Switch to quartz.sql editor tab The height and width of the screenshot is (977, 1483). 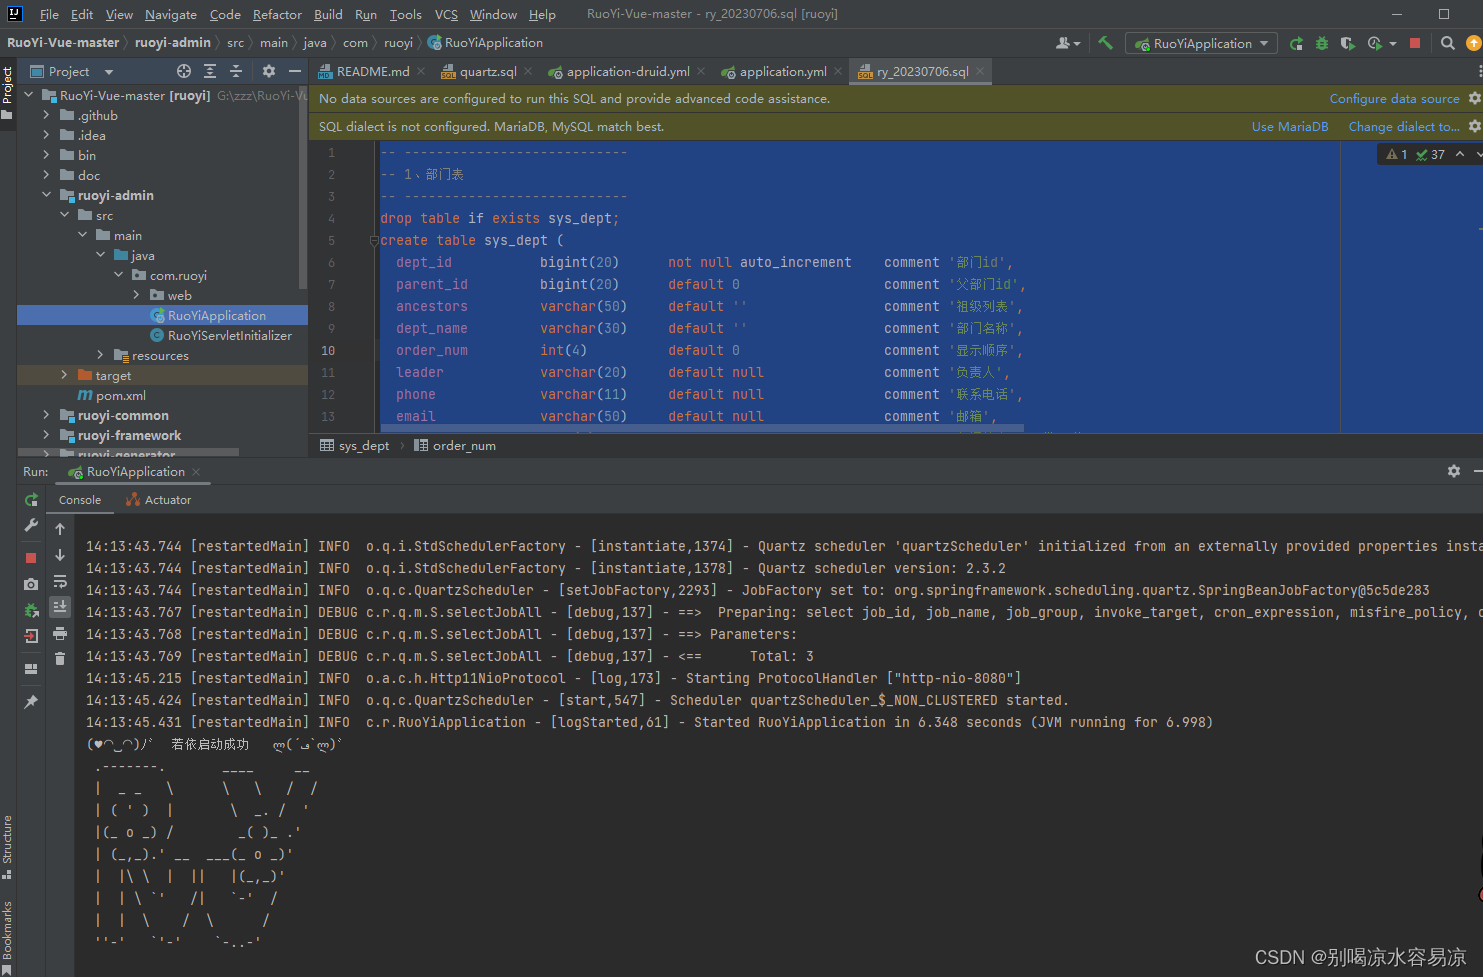(487, 71)
